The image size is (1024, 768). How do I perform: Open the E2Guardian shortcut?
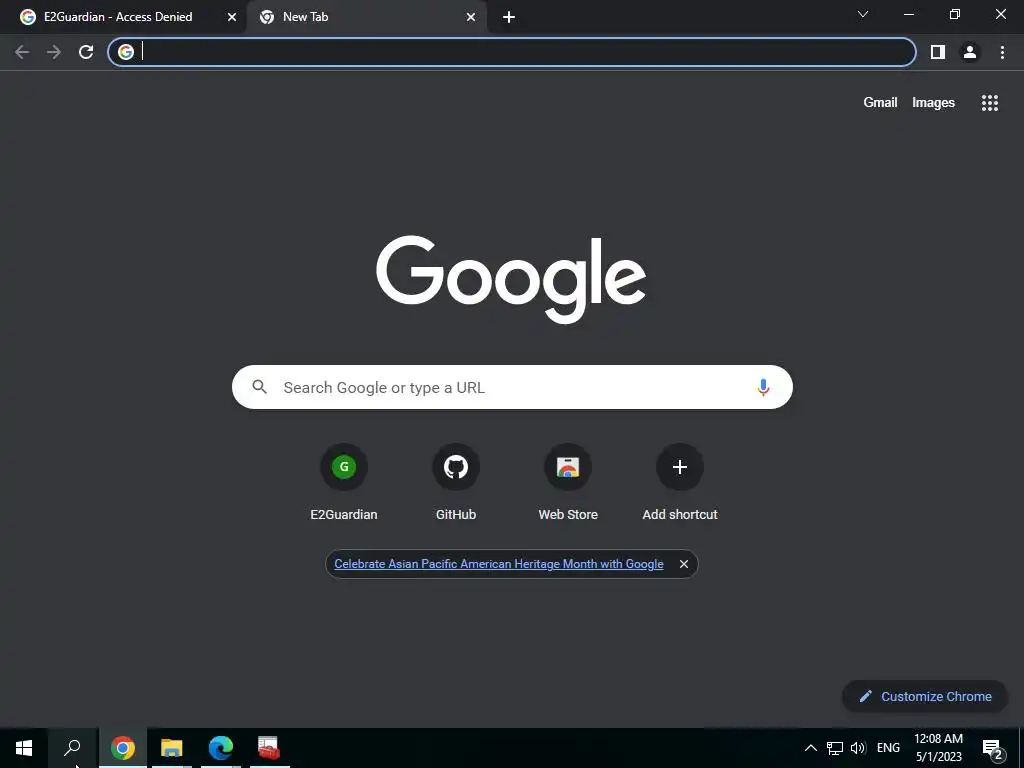pos(344,482)
